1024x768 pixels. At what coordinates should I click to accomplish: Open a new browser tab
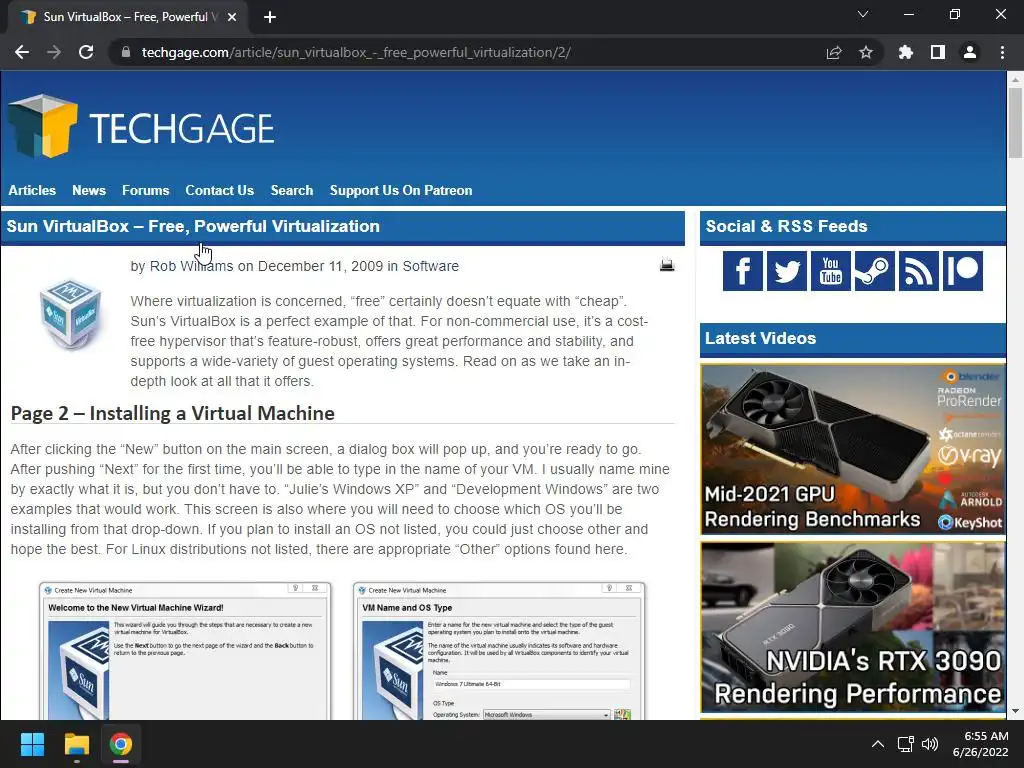tap(270, 17)
